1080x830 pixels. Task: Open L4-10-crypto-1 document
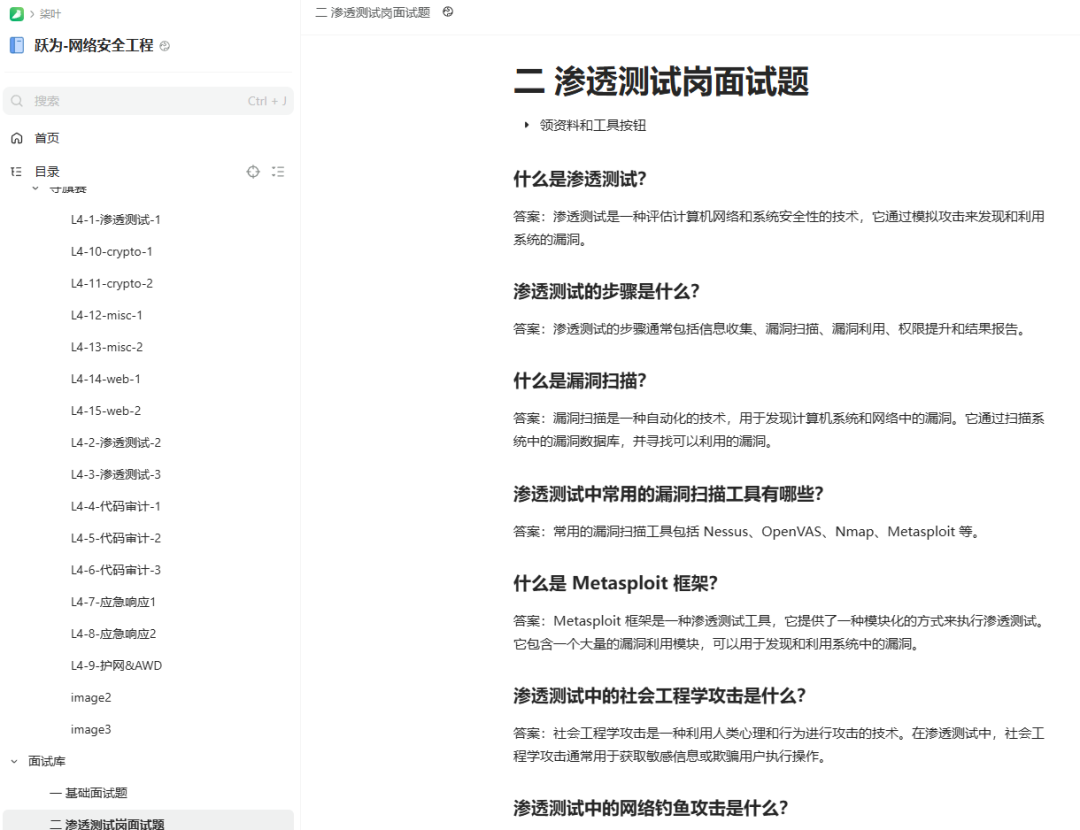pyautogui.click(x=112, y=251)
